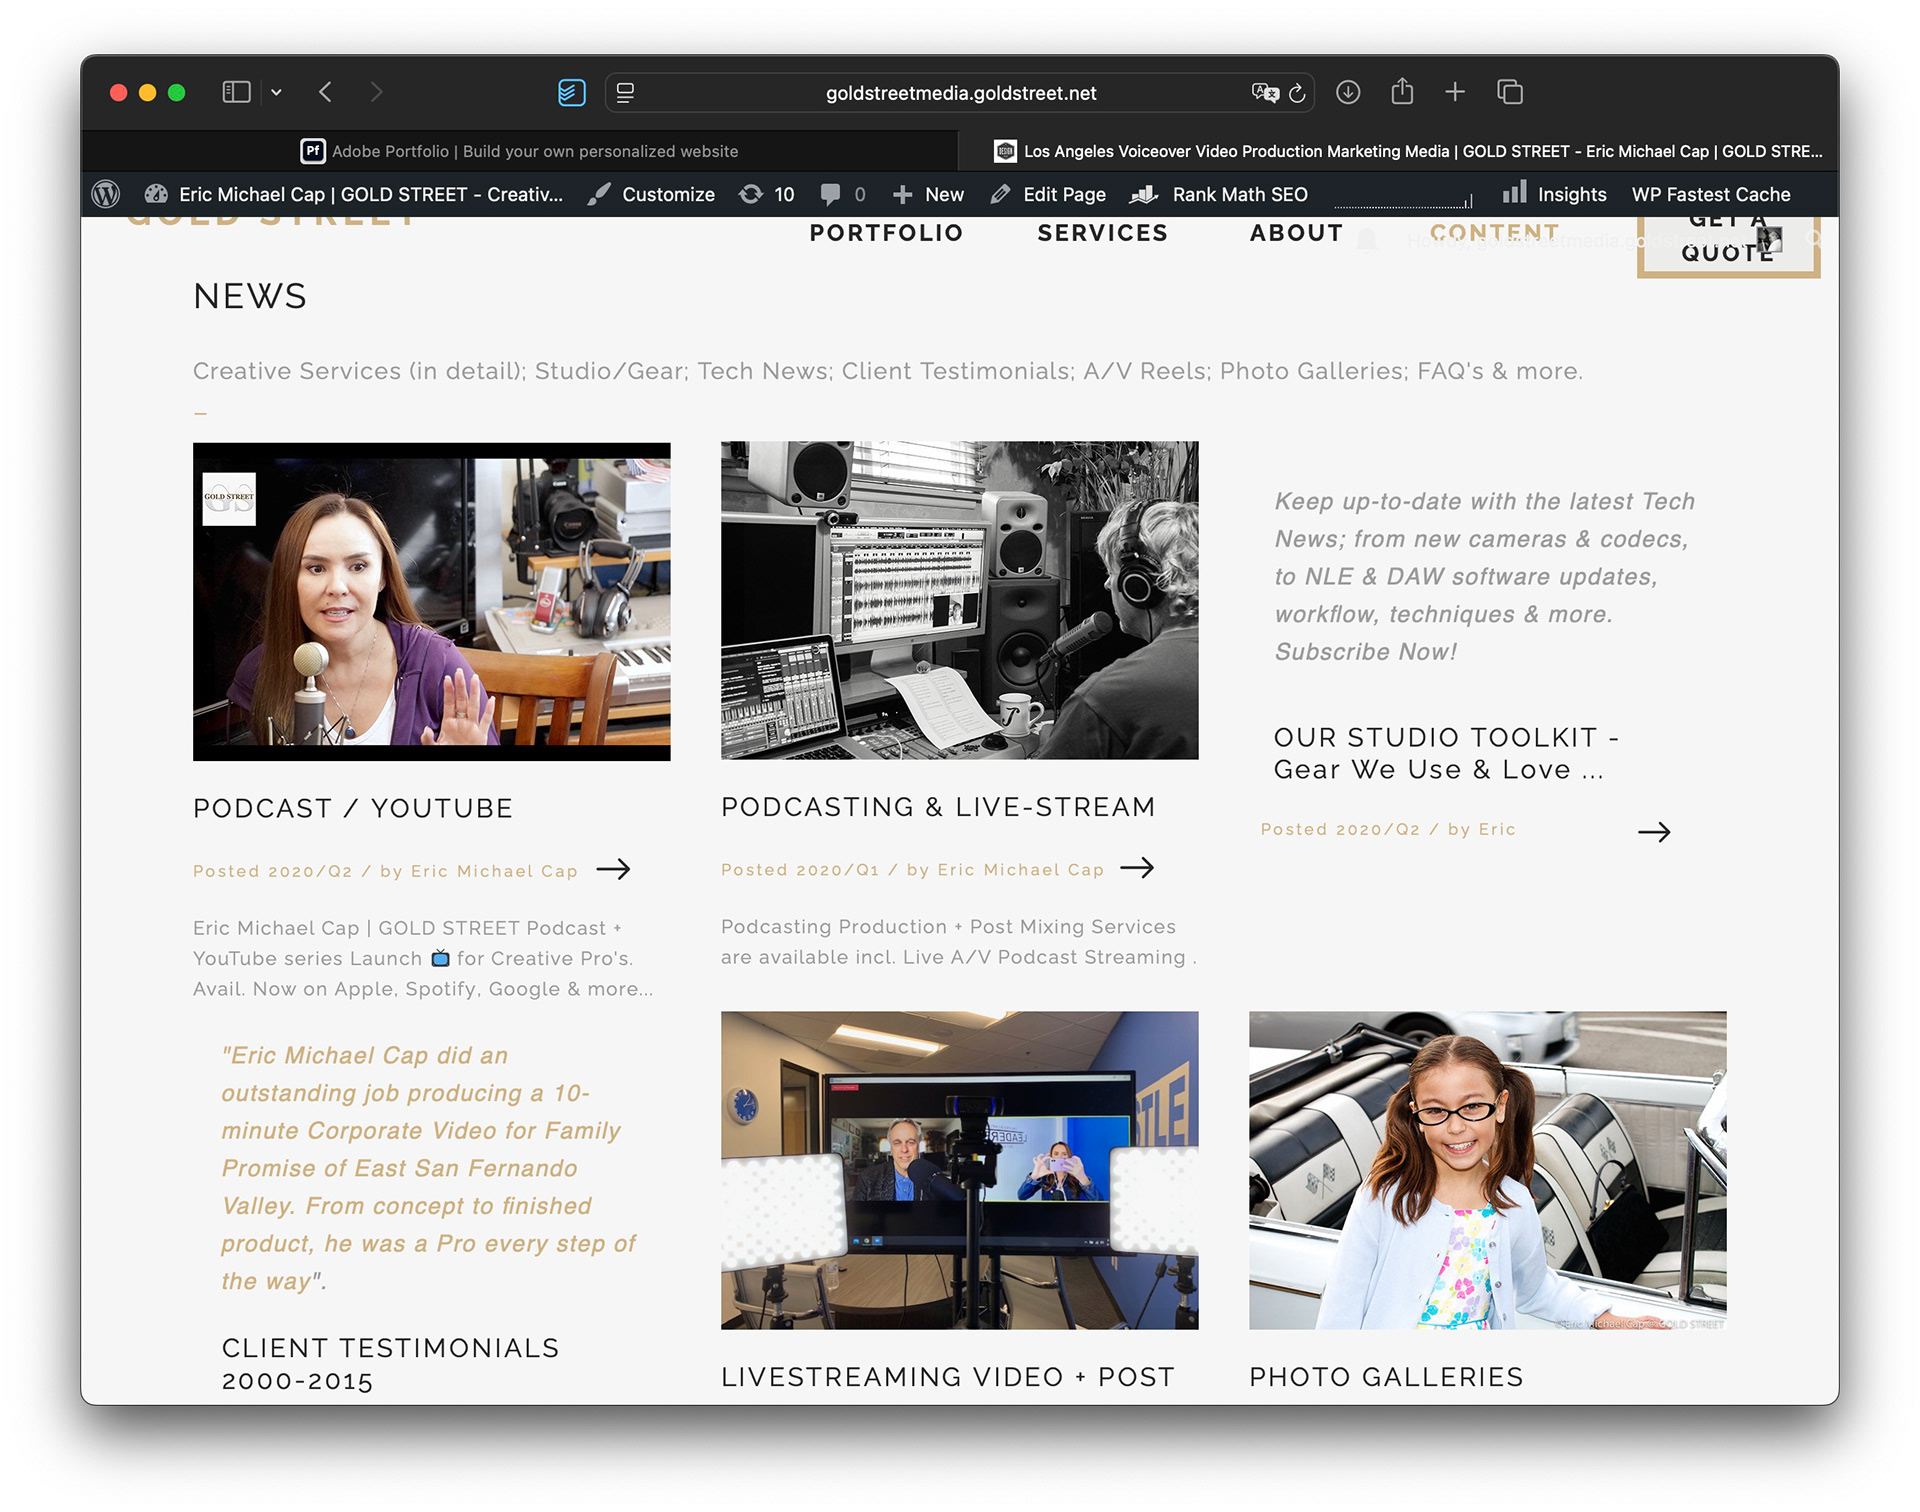Open the Eric Michael Cap site dashboard link
The height and width of the screenshot is (1512, 1920).
[354, 194]
